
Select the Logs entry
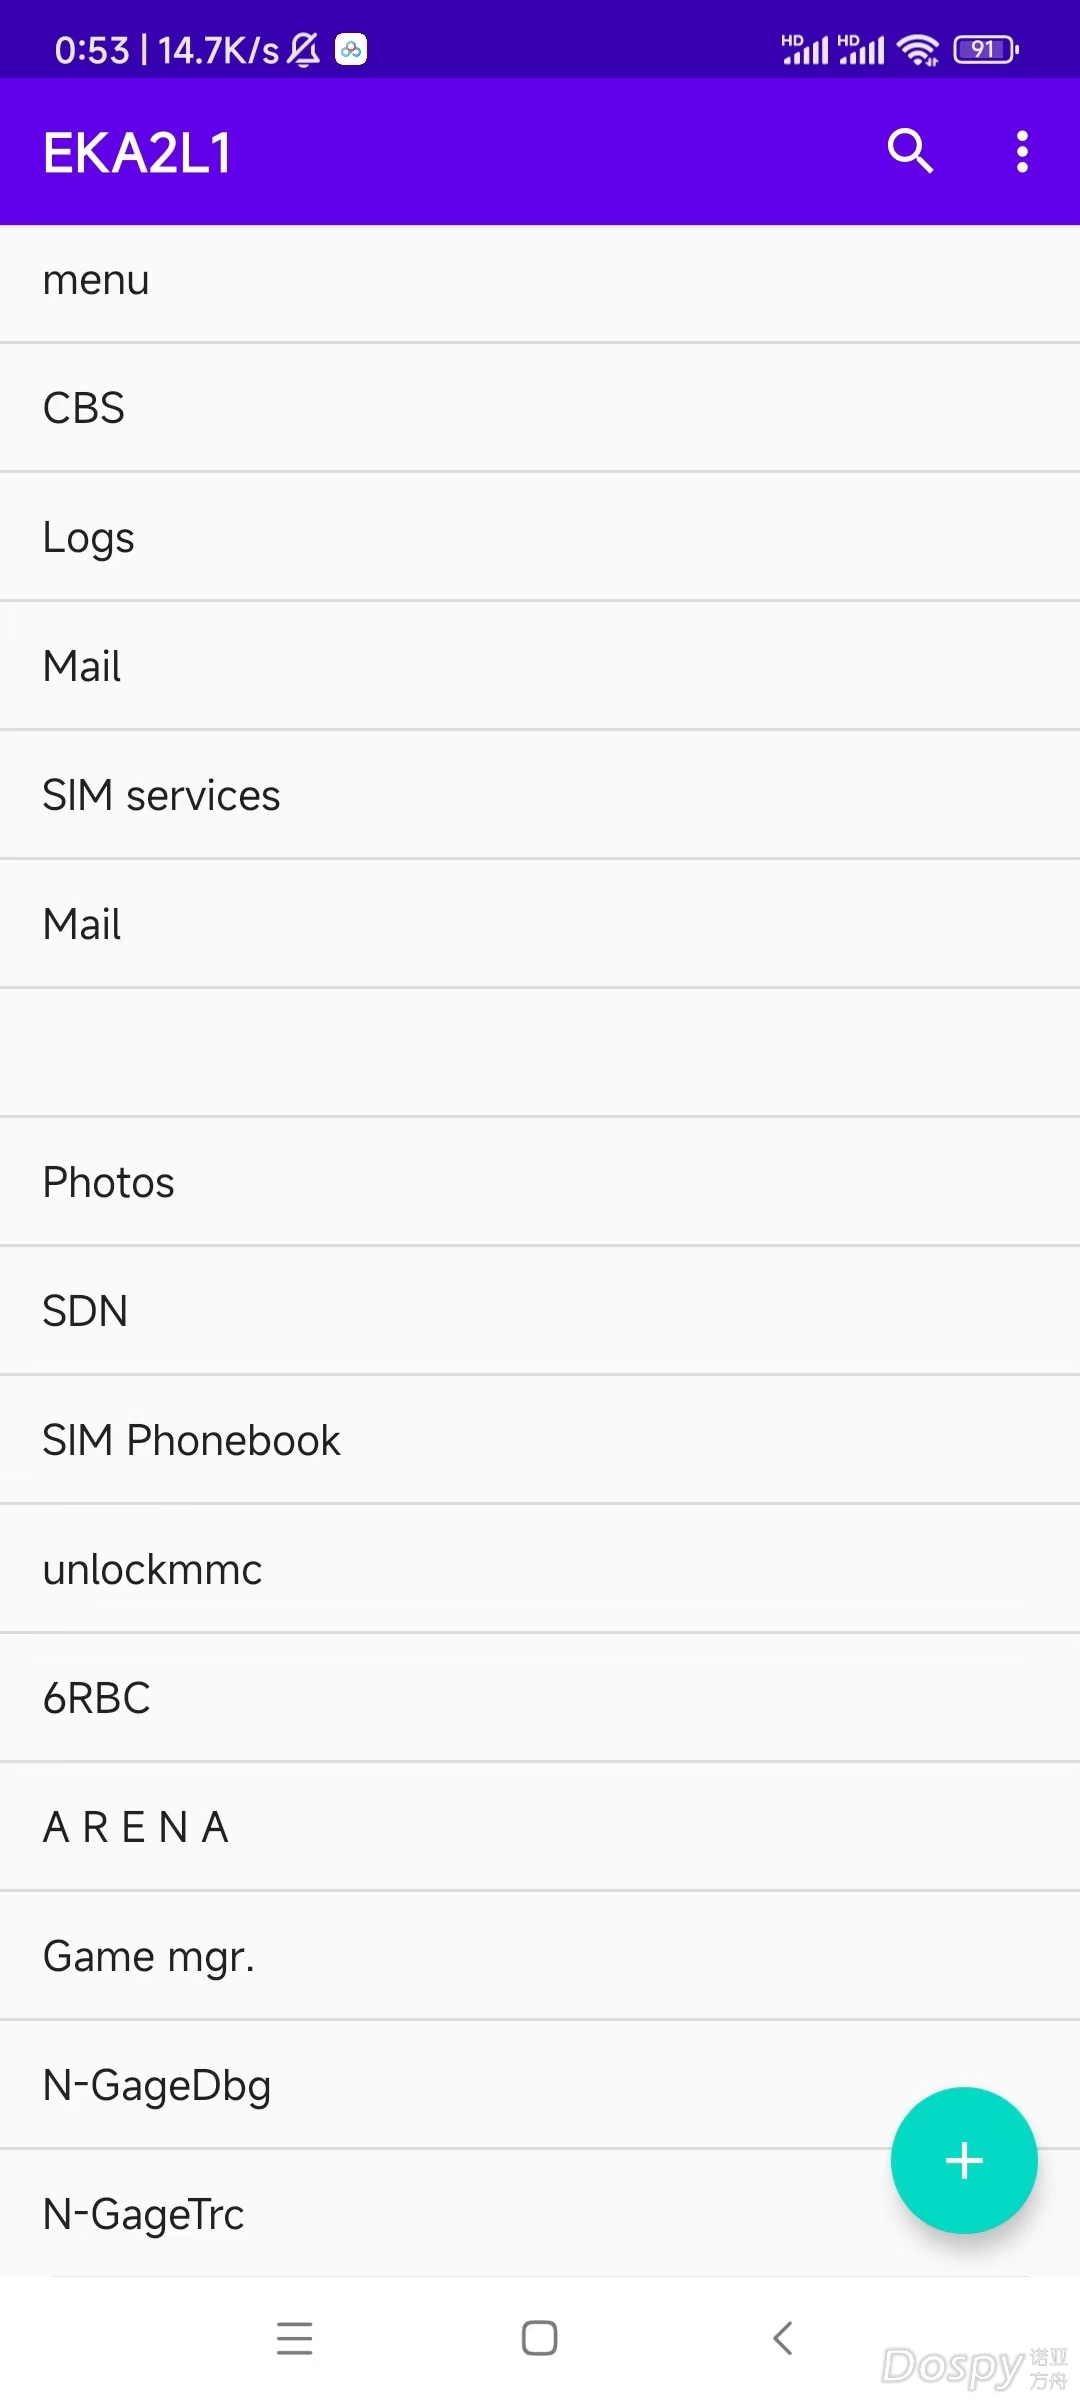pos(540,537)
